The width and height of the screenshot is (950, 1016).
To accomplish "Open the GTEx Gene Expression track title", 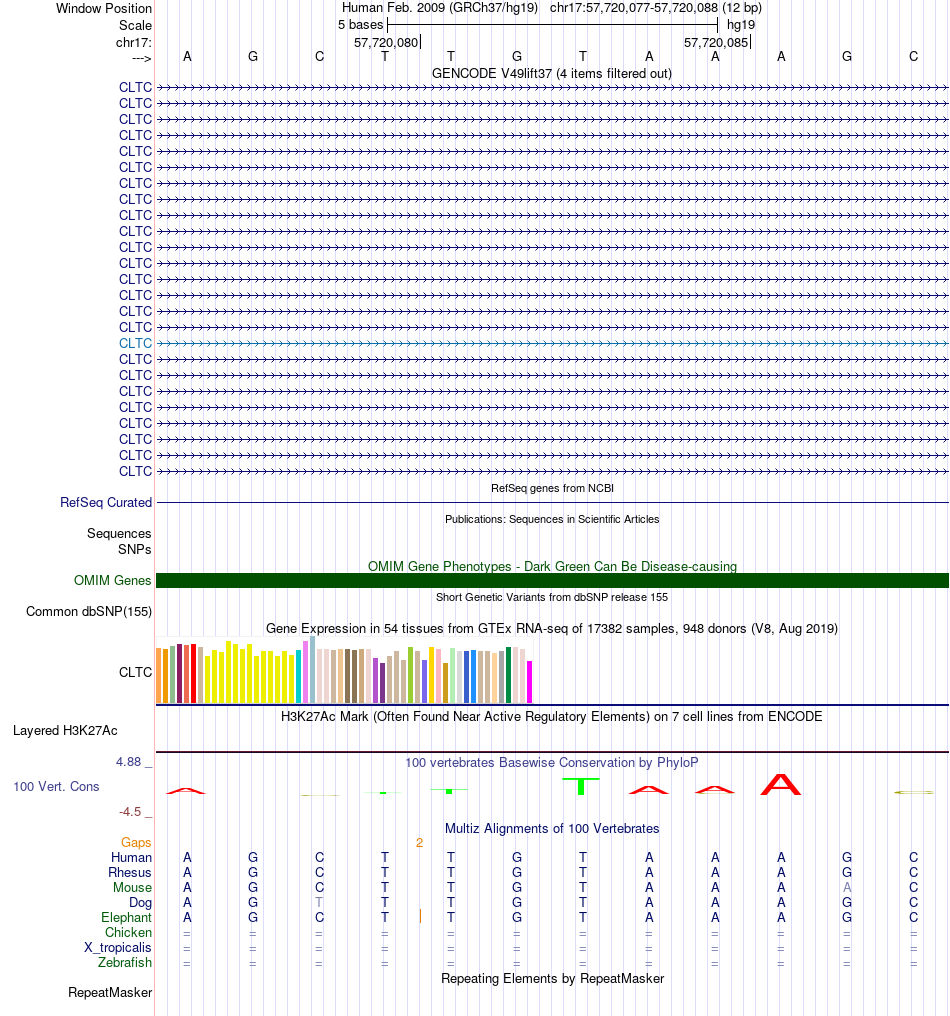I will coord(551,629).
